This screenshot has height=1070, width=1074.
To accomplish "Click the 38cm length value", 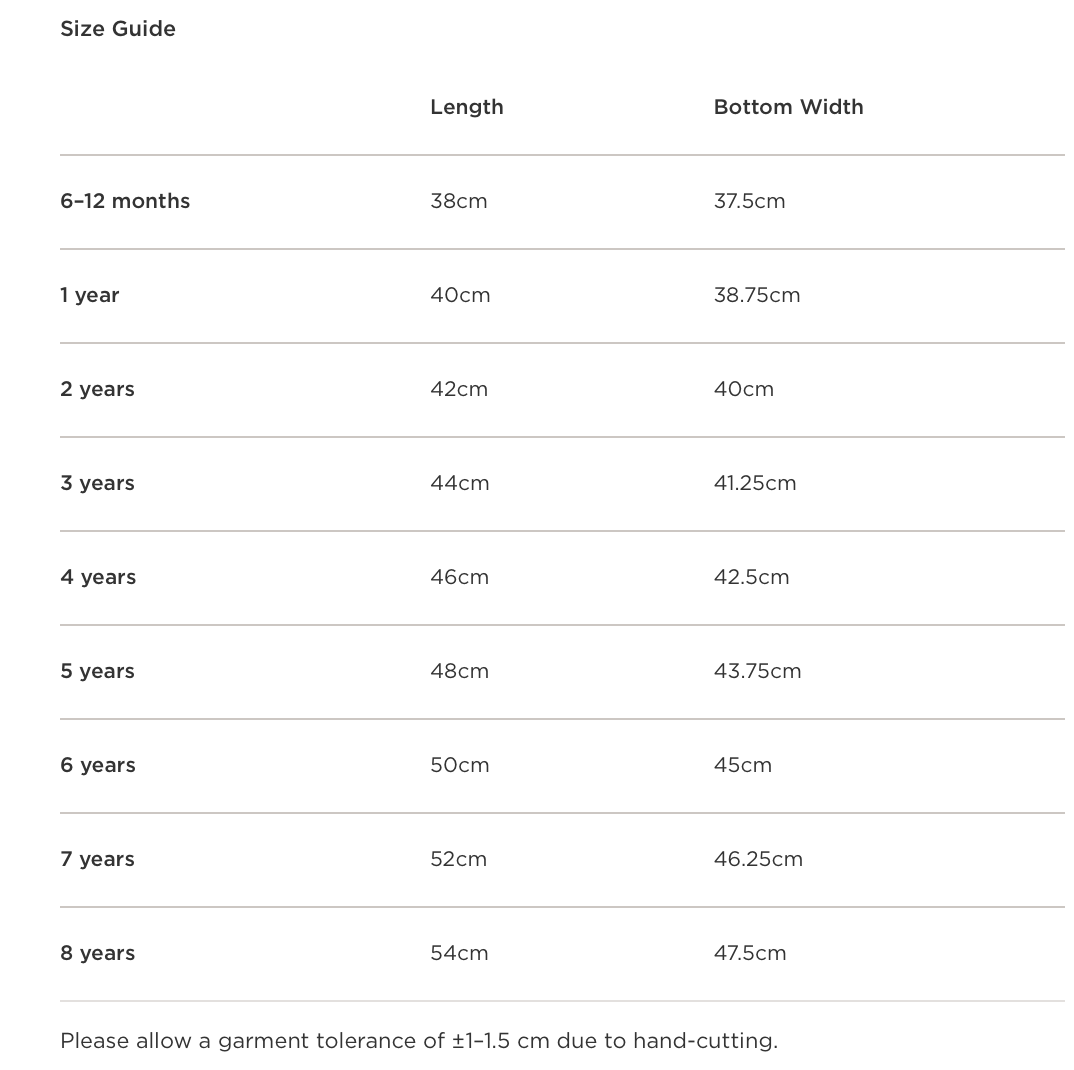I will pyautogui.click(x=459, y=201).
